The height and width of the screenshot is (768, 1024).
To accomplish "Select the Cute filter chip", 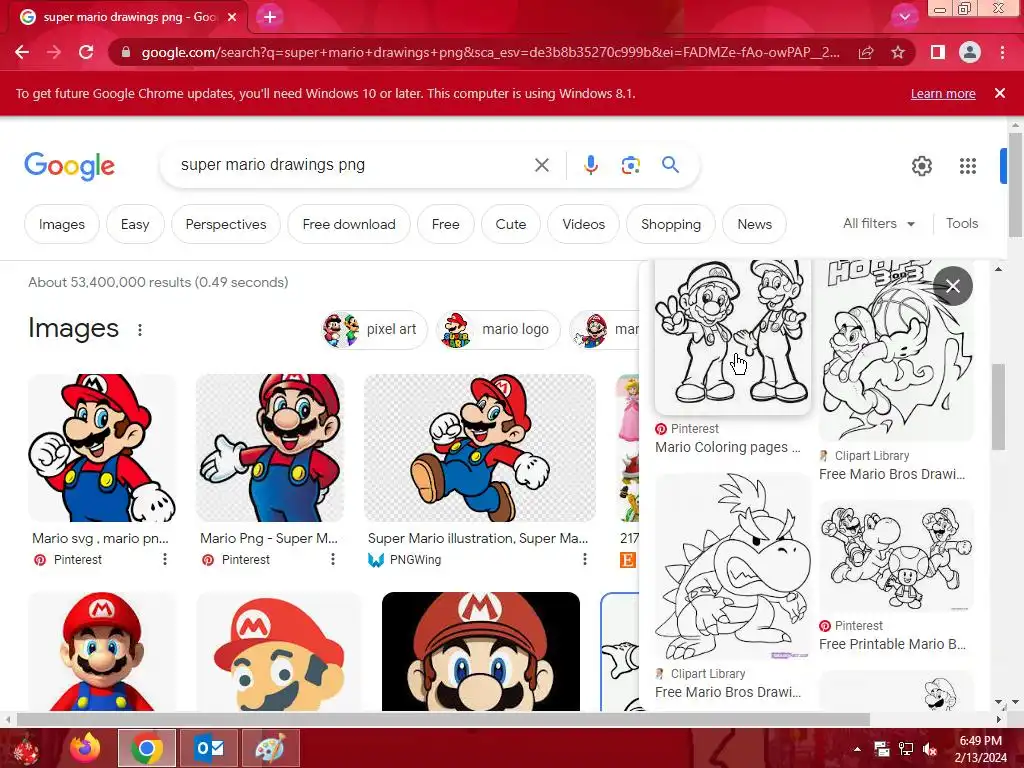I will click(x=511, y=224).
